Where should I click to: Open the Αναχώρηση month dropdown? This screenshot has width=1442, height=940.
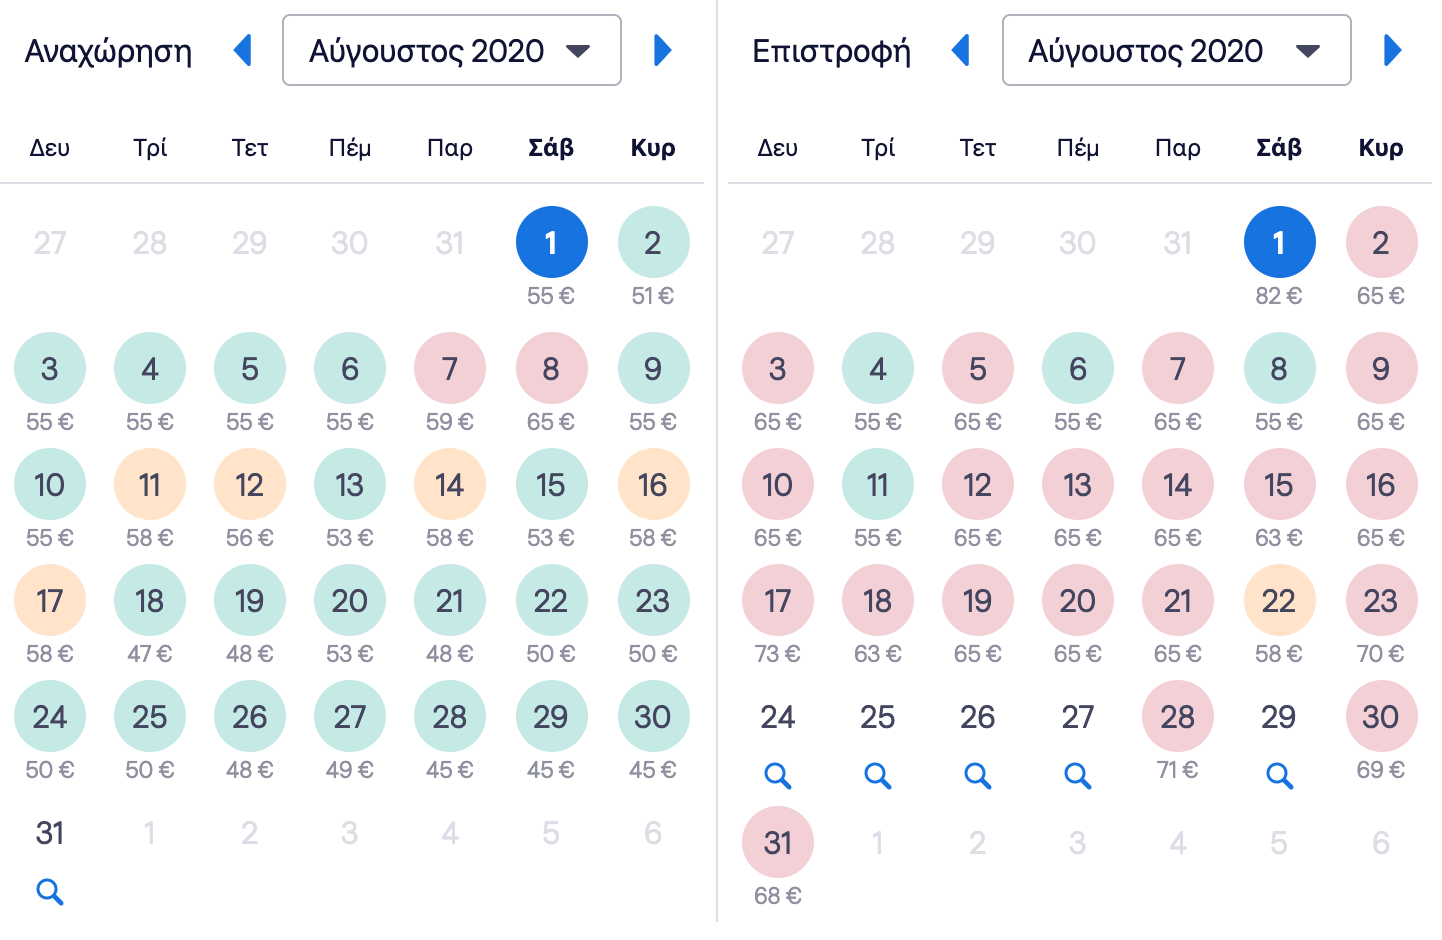tap(452, 50)
